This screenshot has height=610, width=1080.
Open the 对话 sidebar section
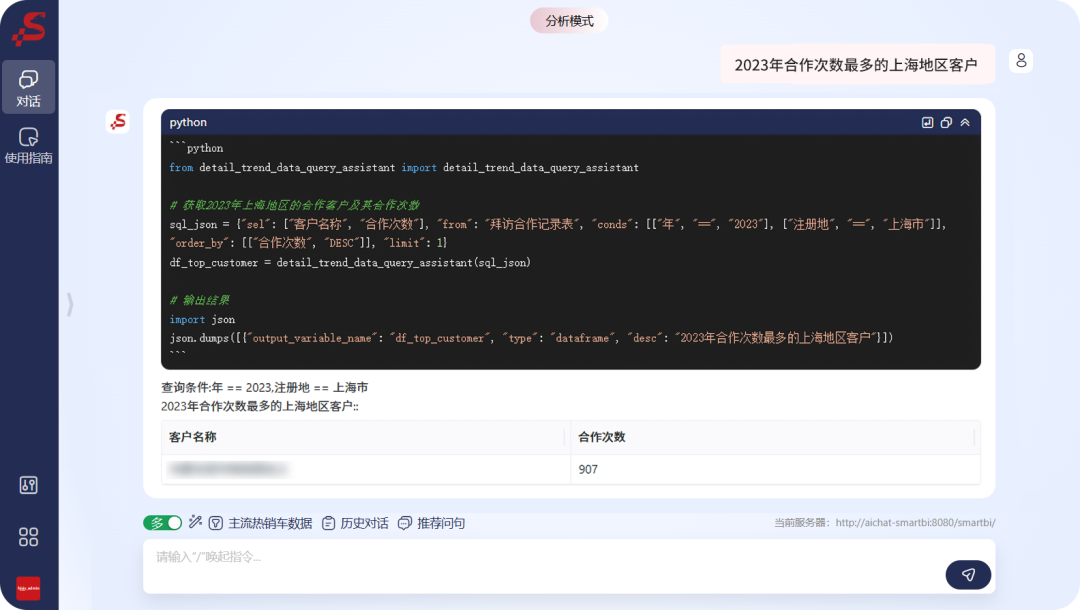coord(28,87)
